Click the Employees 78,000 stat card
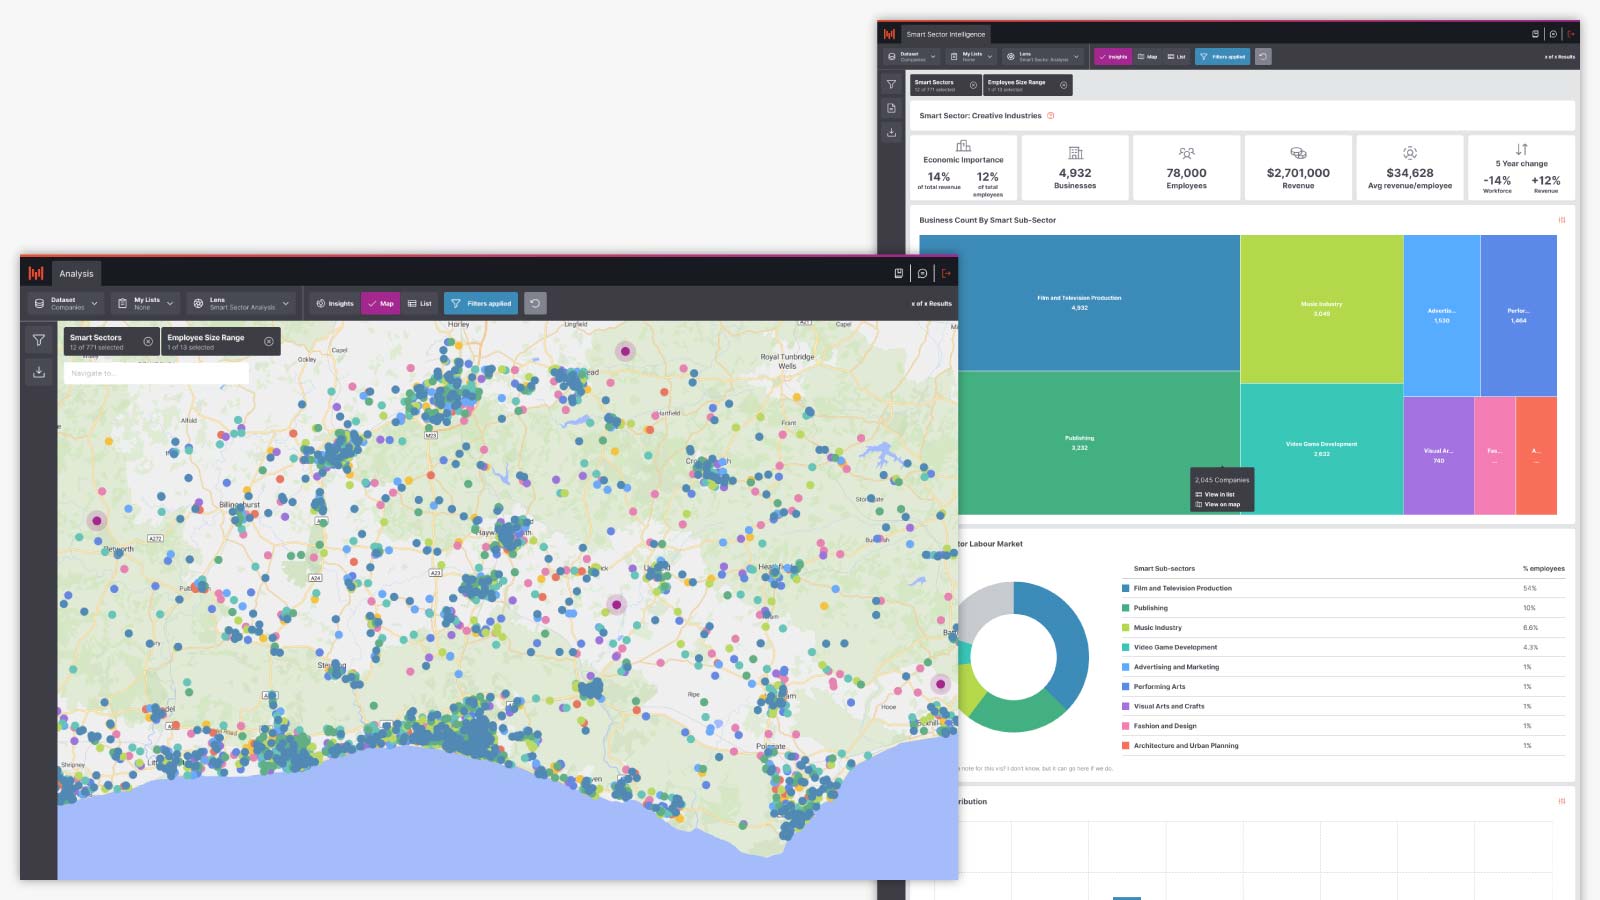This screenshot has width=1600, height=900. pos(1186,168)
